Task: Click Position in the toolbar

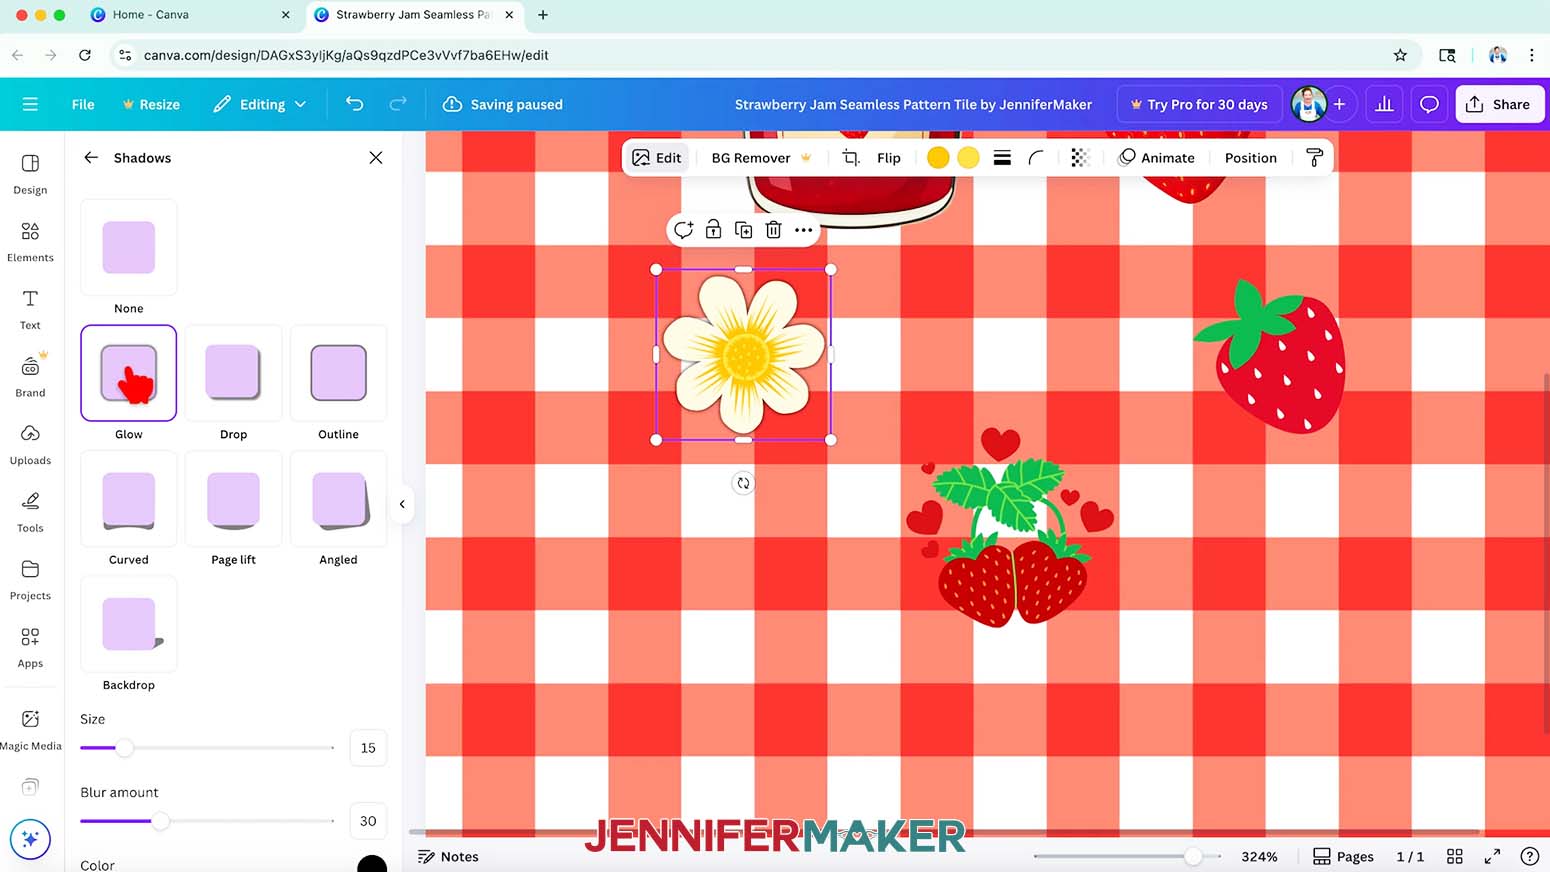Action: [x=1250, y=158]
